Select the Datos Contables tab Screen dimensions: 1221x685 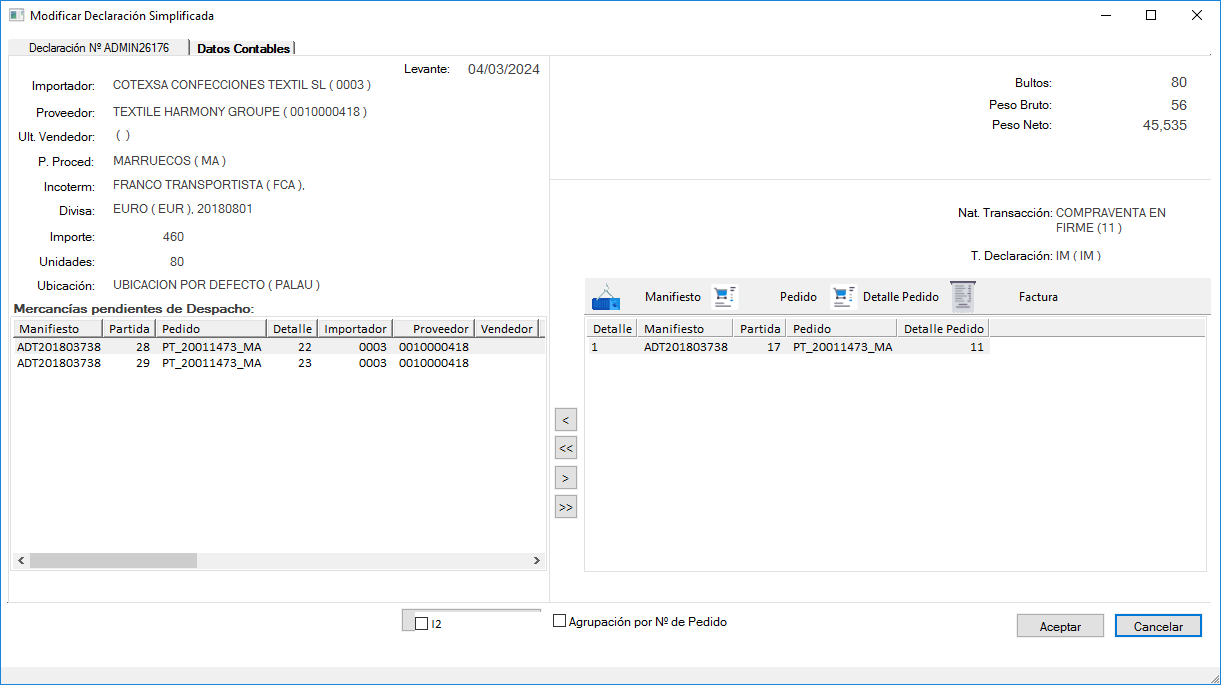tap(243, 48)
